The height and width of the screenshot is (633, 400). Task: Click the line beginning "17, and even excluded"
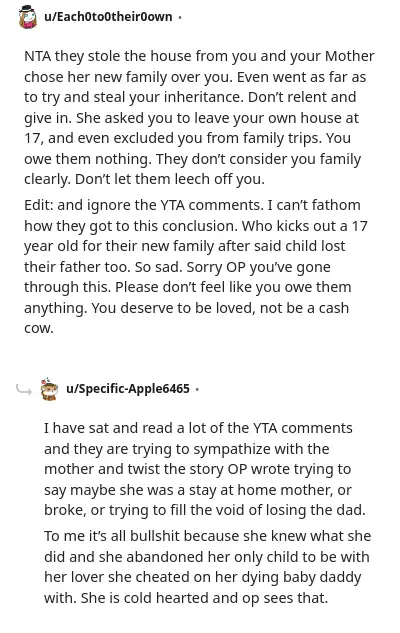click(x=187, y=138)
